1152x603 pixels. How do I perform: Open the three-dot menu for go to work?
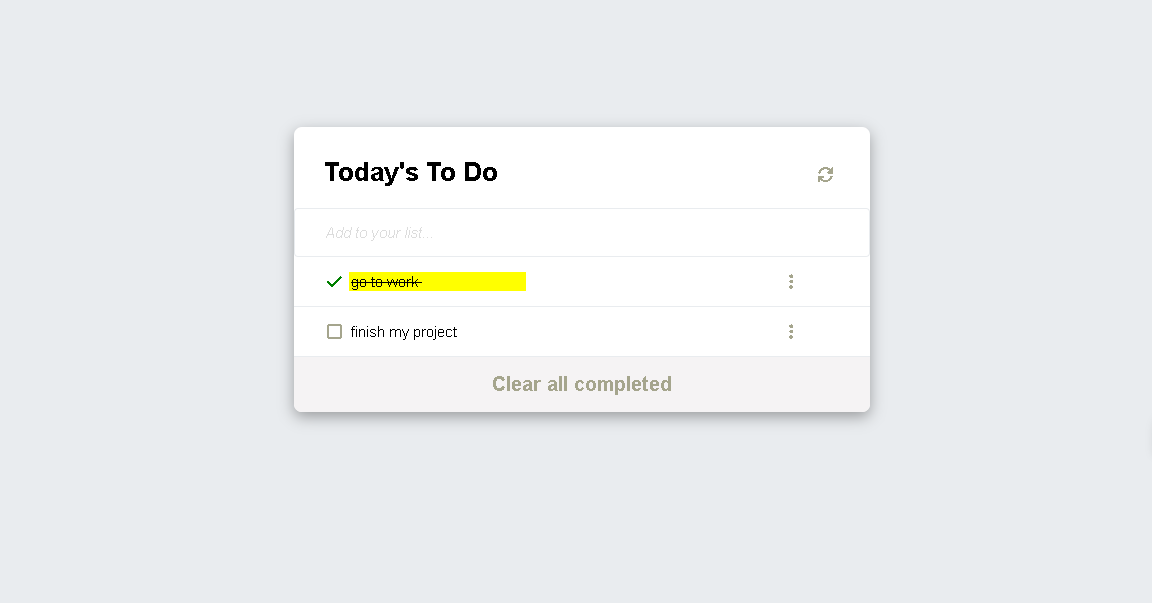coord(791,282)
